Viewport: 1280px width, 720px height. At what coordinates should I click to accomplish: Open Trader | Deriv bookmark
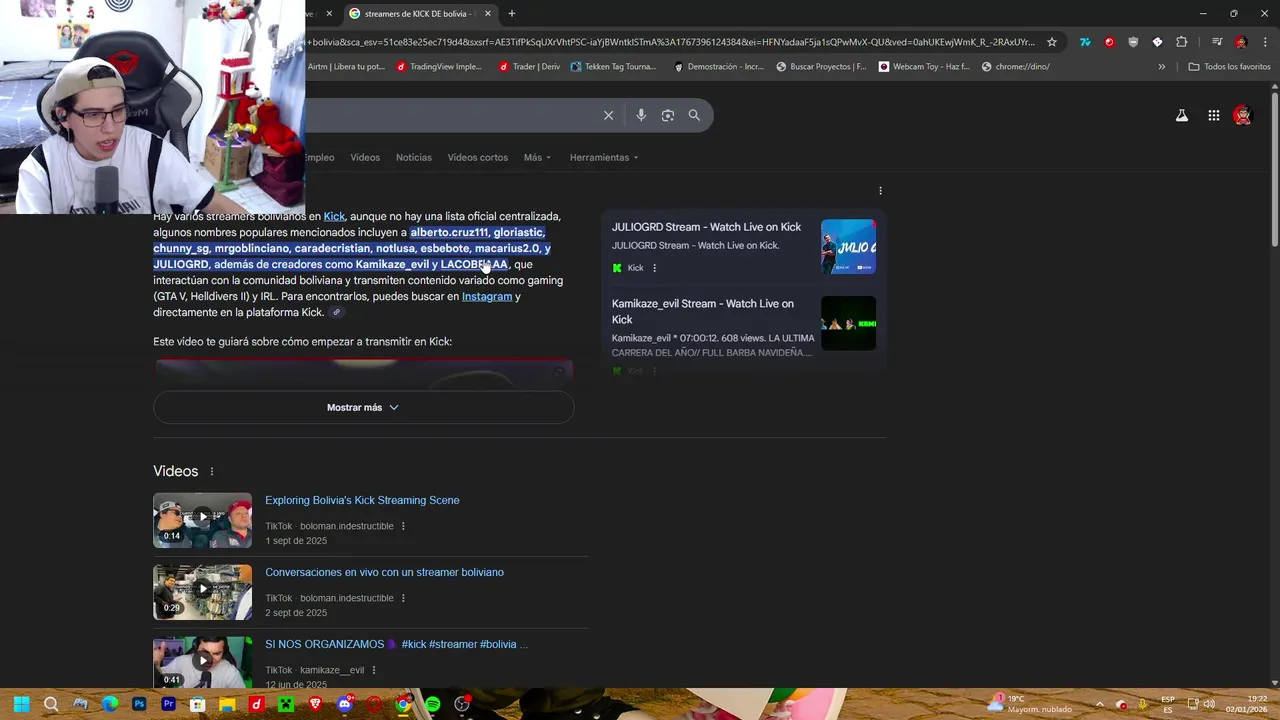pos(529,67)
